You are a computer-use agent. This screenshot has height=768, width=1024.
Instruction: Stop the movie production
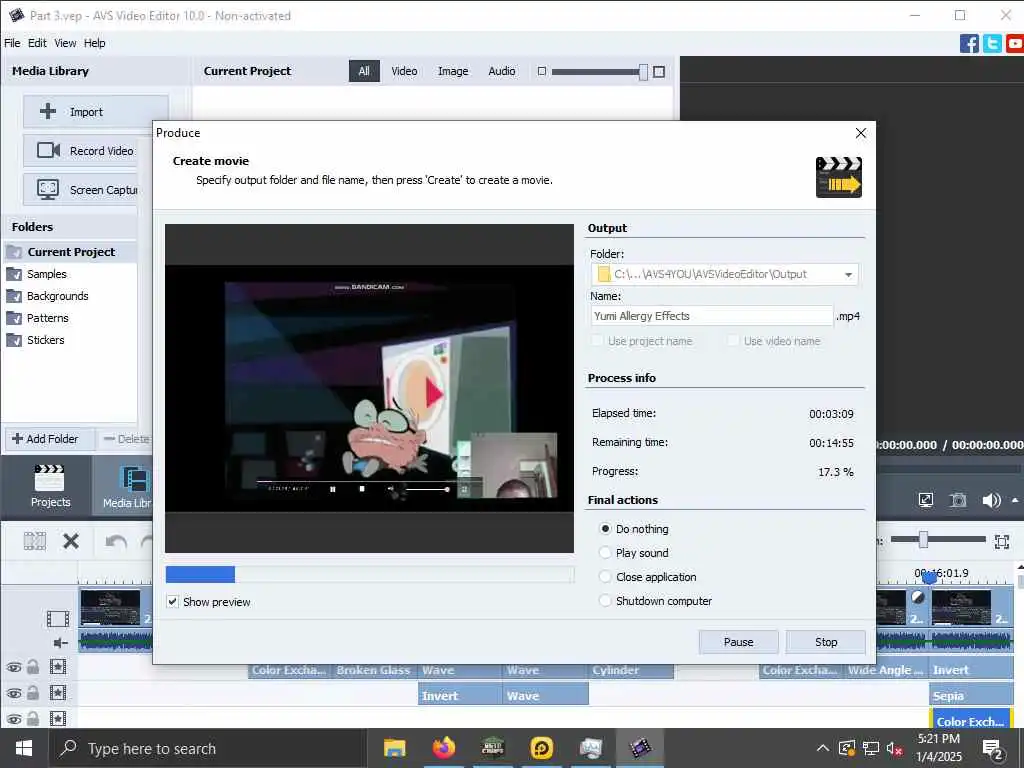pos(826,642)
